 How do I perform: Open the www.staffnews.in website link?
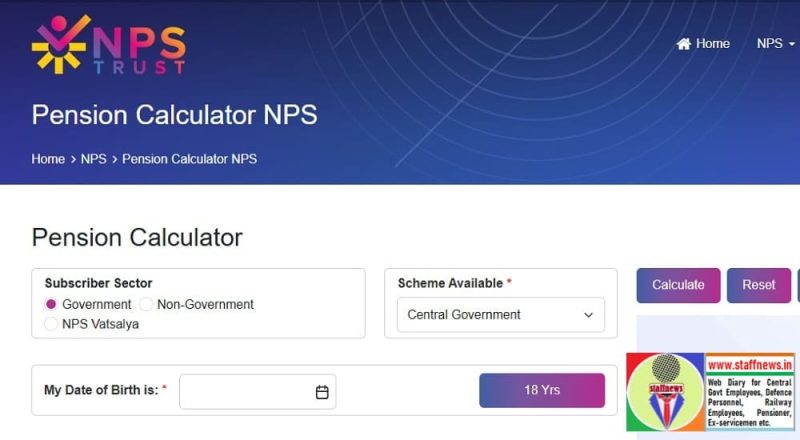click(x=750, y=365)
